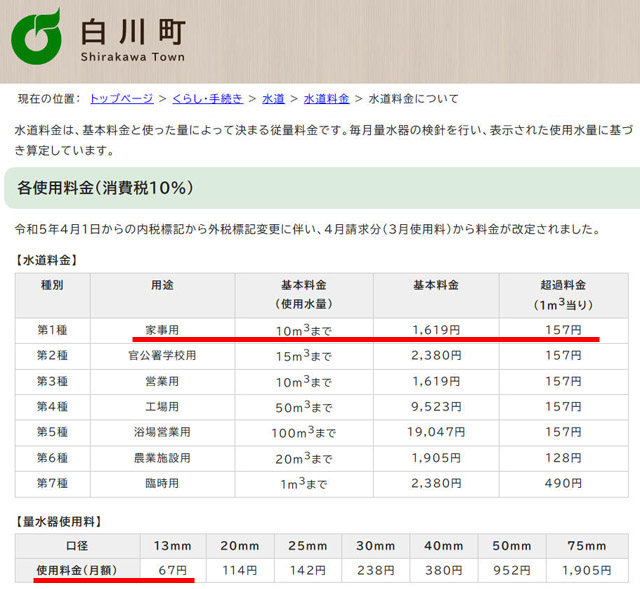The image size is (640, 589).
Task: Click the 【水道料金】 table caption
Action: pyautogui.click(x=46, y=260)
